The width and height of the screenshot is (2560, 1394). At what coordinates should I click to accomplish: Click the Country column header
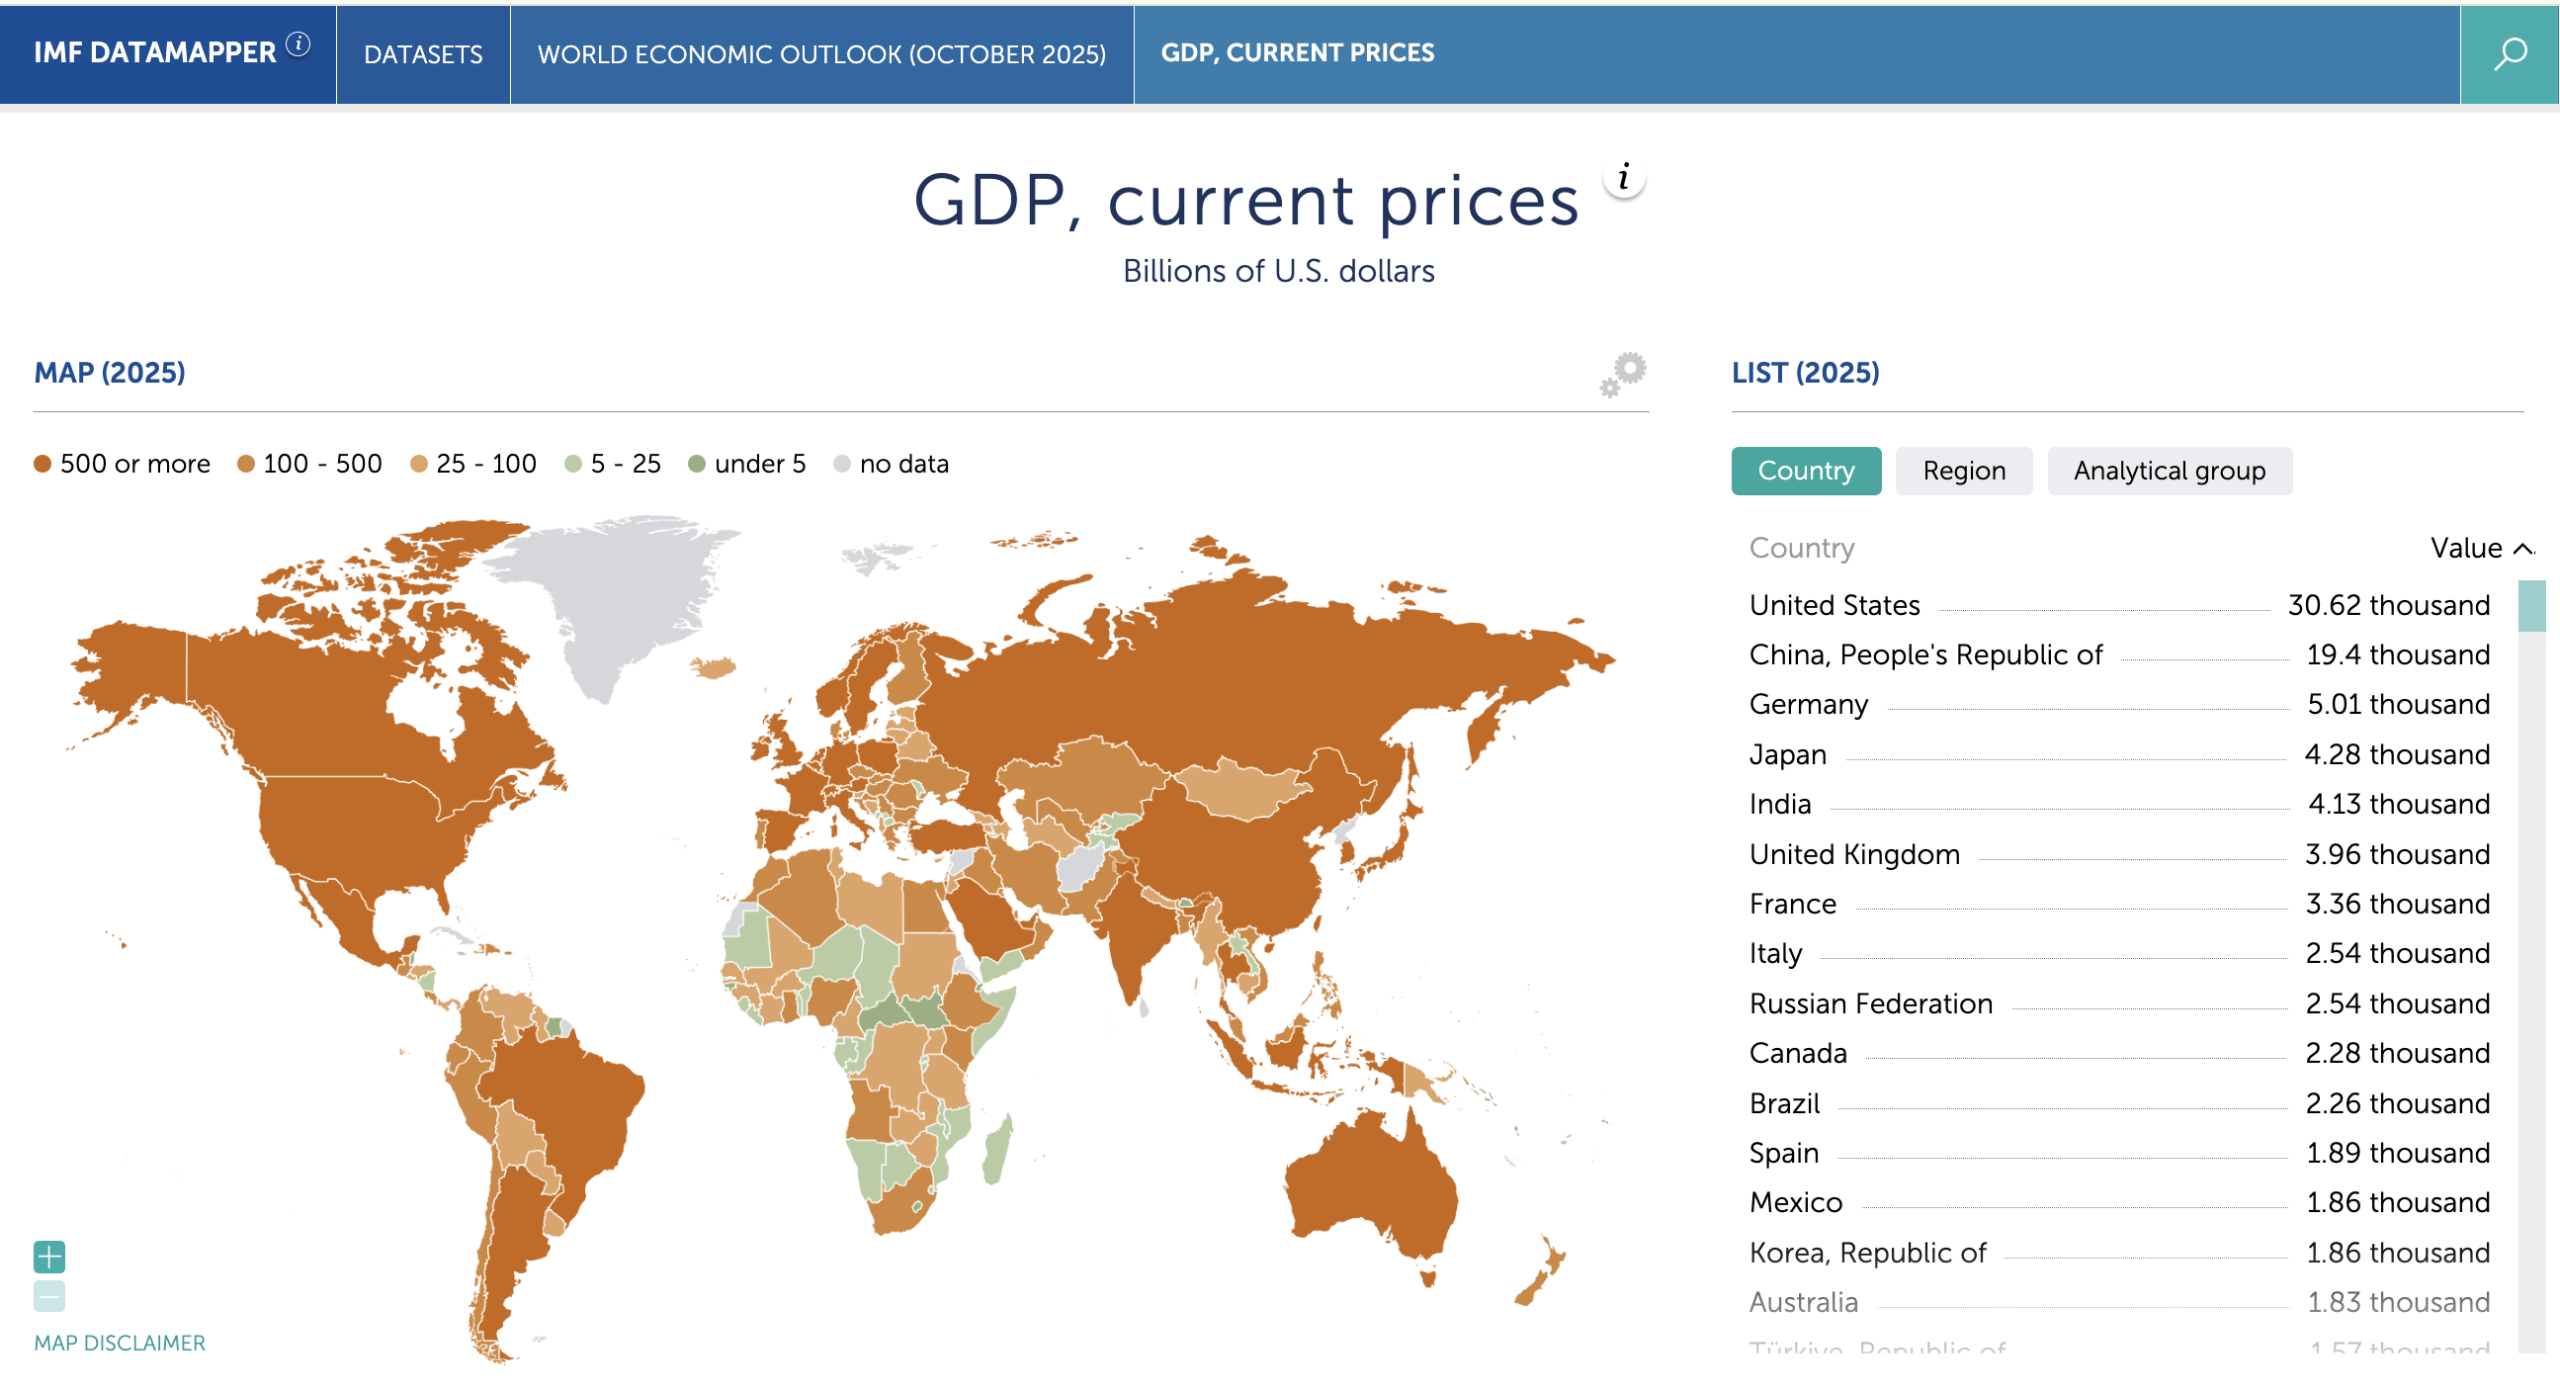1801,548
